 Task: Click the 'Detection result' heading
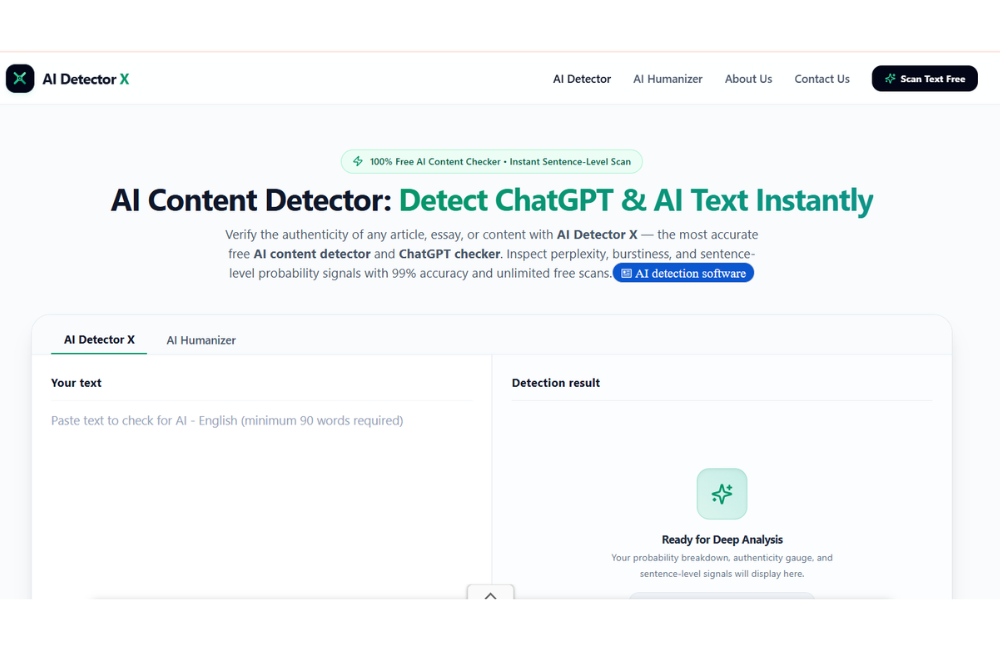tap(555, 383)
